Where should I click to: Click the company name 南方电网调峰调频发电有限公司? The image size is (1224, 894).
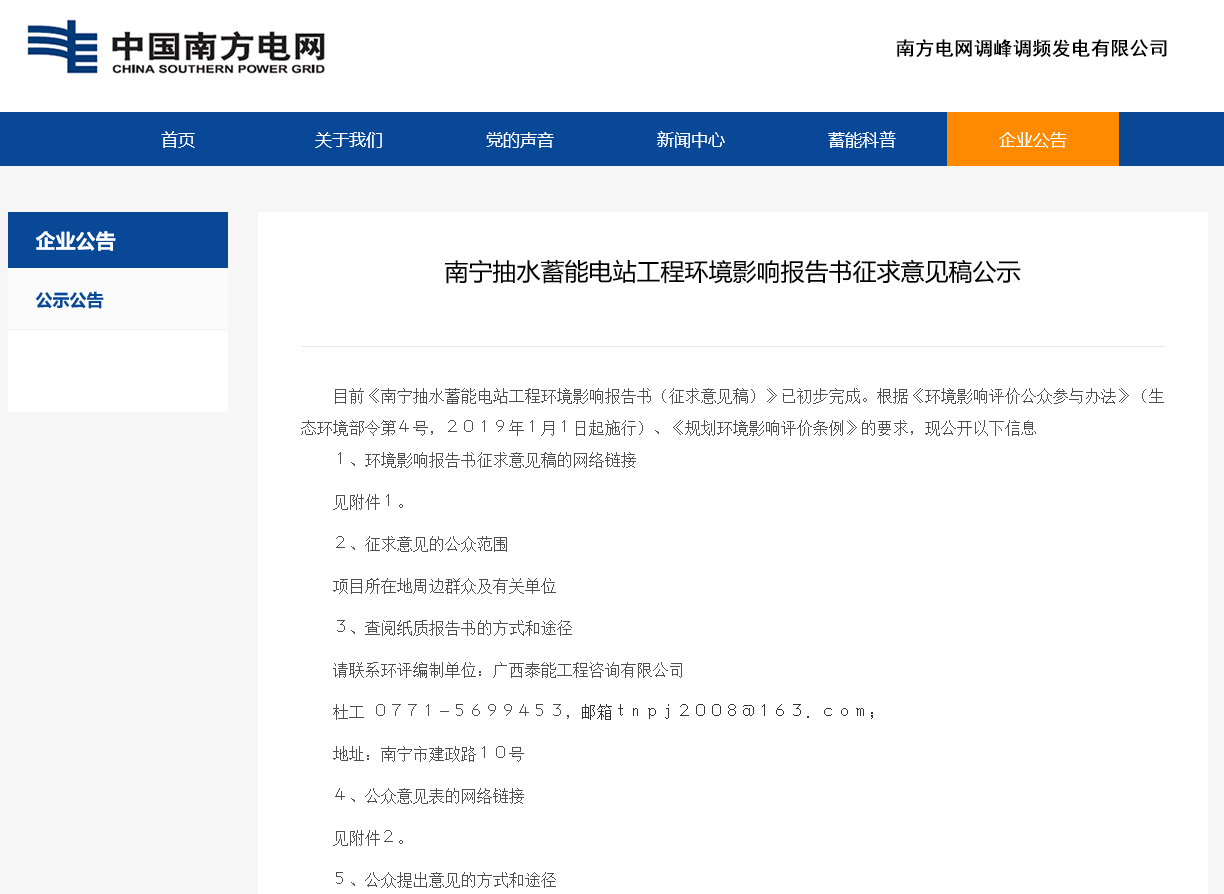coord(1032,48)
